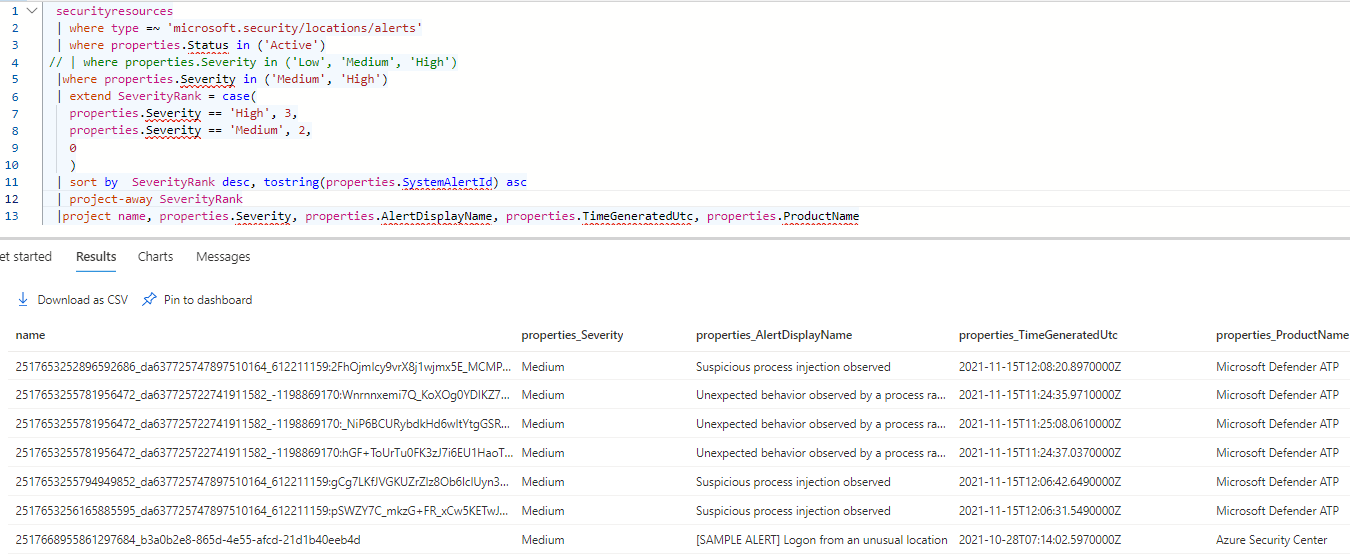Click the Azure Security Center product cell

(x=1271, y=540)
